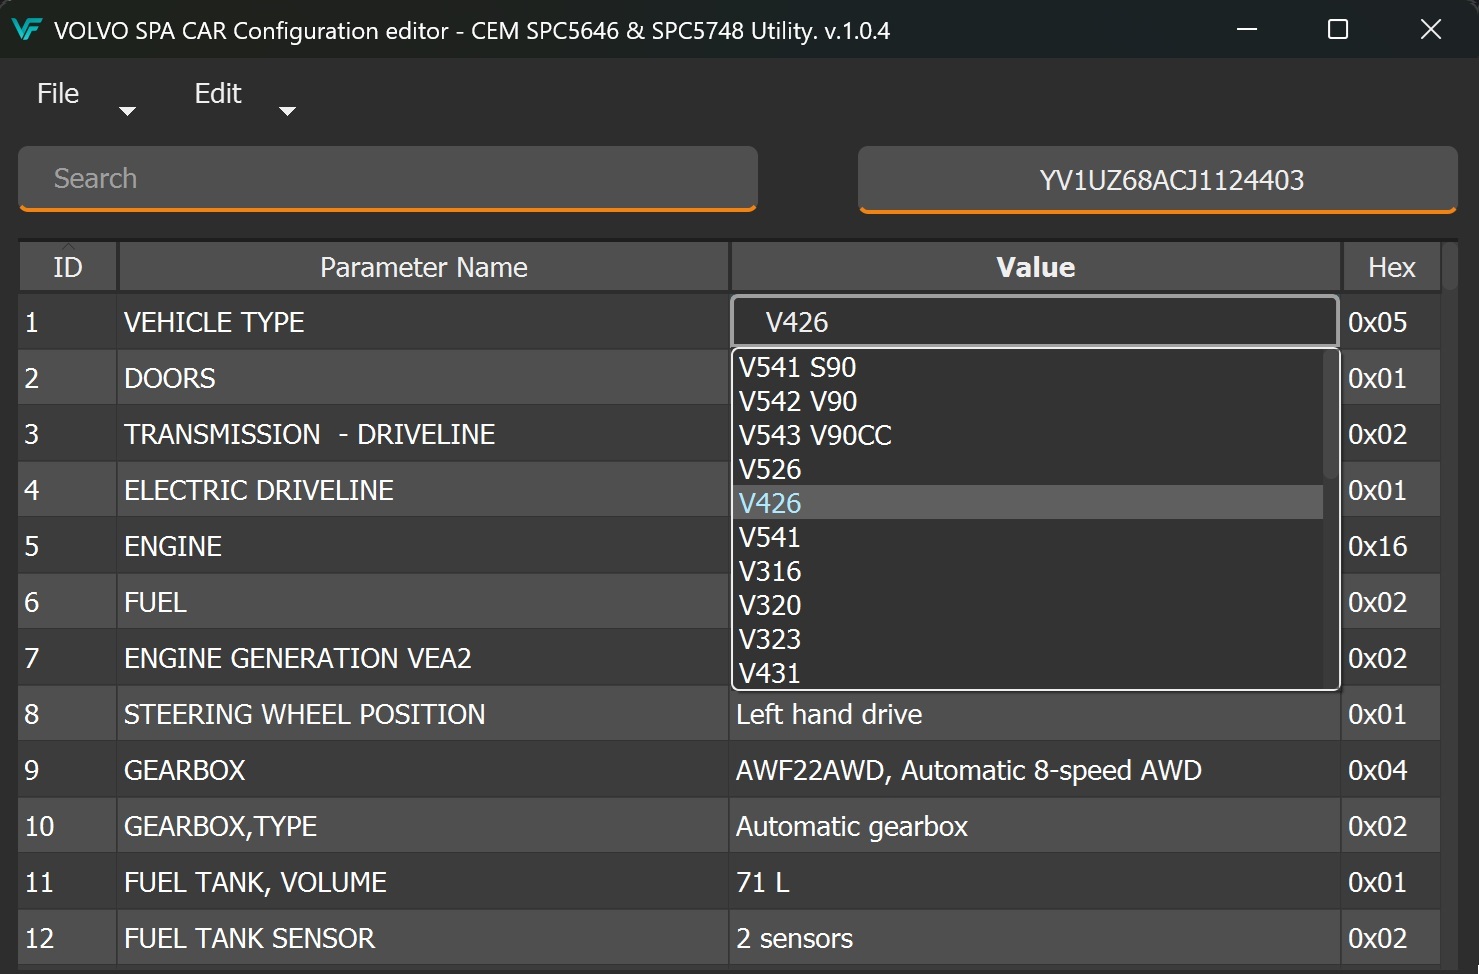Pick V316 from vehicle type list

coord(1028,571)
